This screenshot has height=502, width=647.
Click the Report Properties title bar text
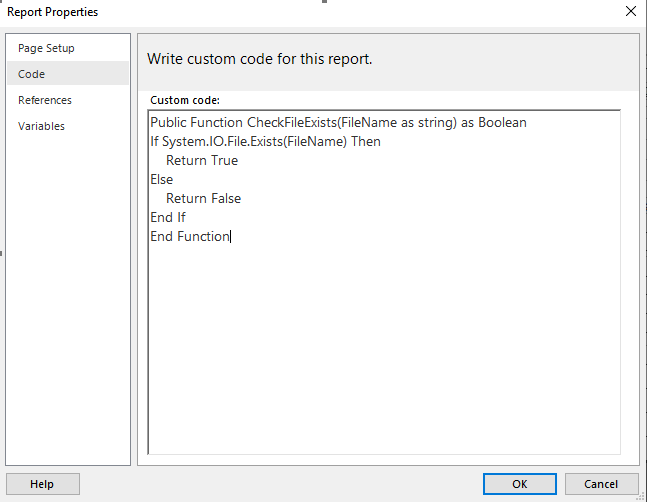click(52, 12)
